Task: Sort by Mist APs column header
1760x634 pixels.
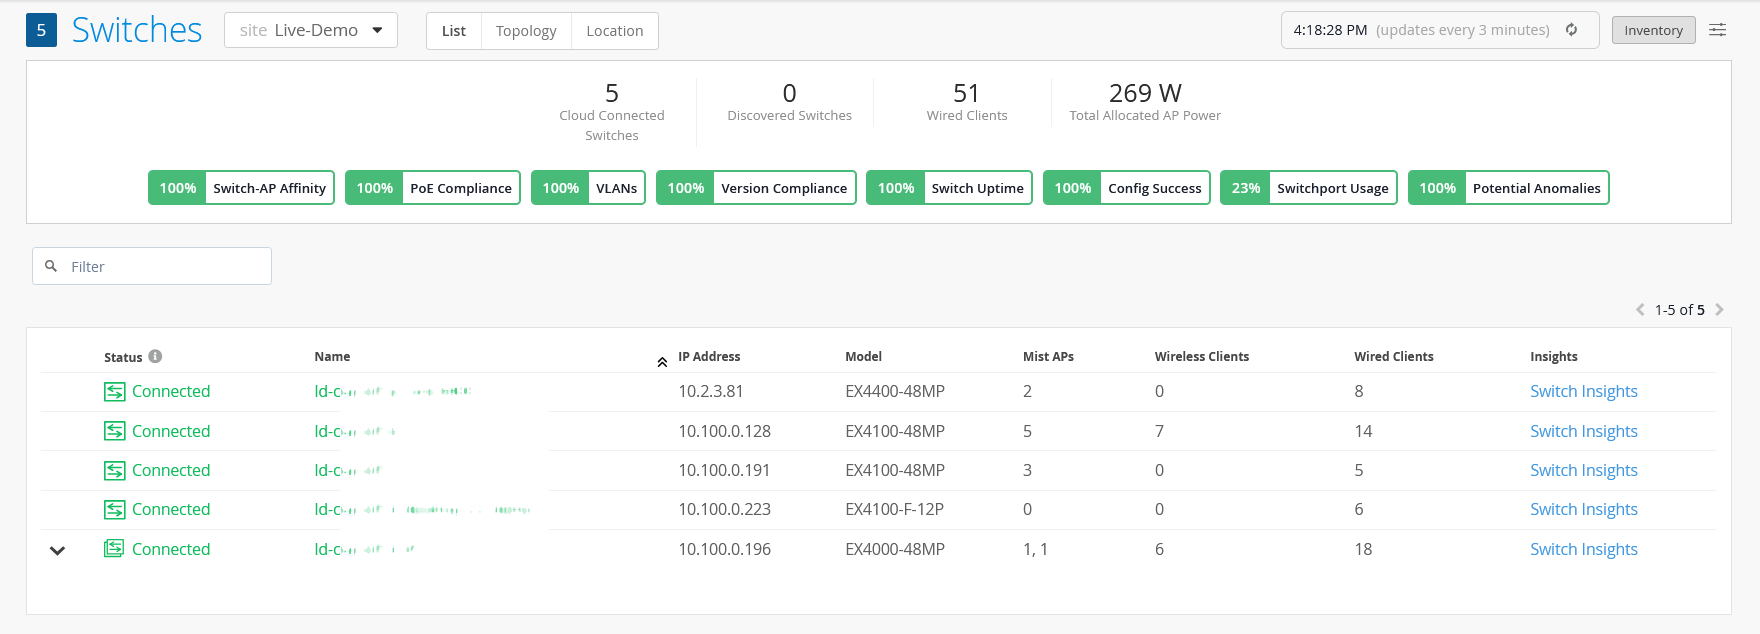Action: tap(1048, 357)
